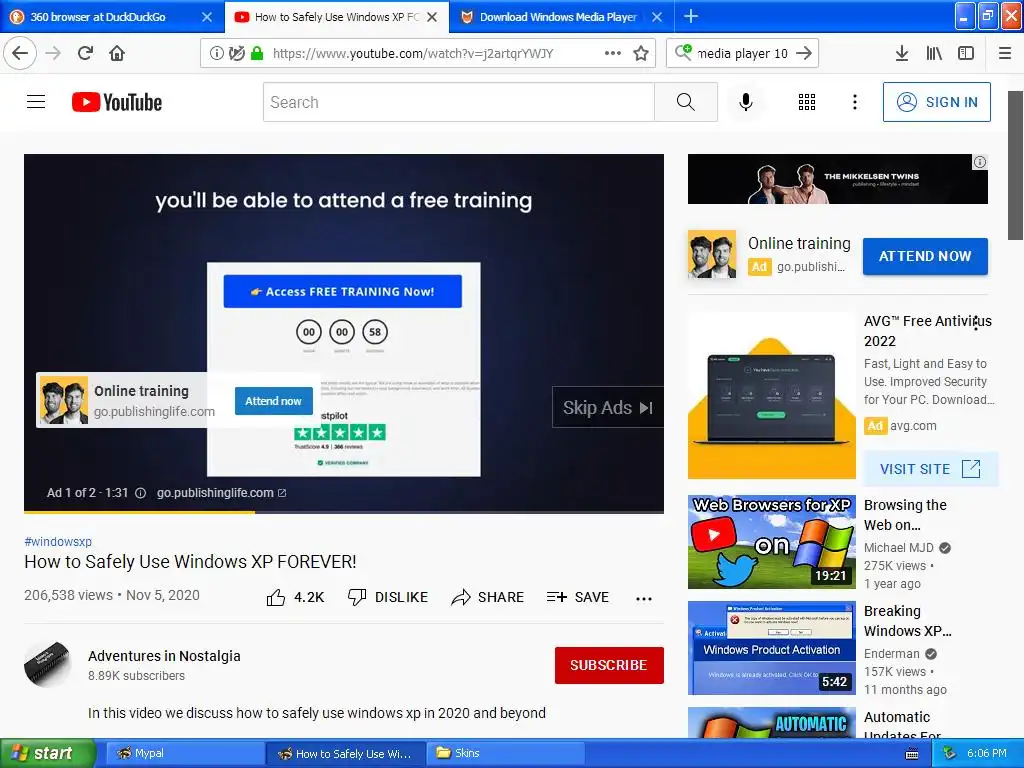
Task: Click Attend now in video ad overlay
Action: 274,401
